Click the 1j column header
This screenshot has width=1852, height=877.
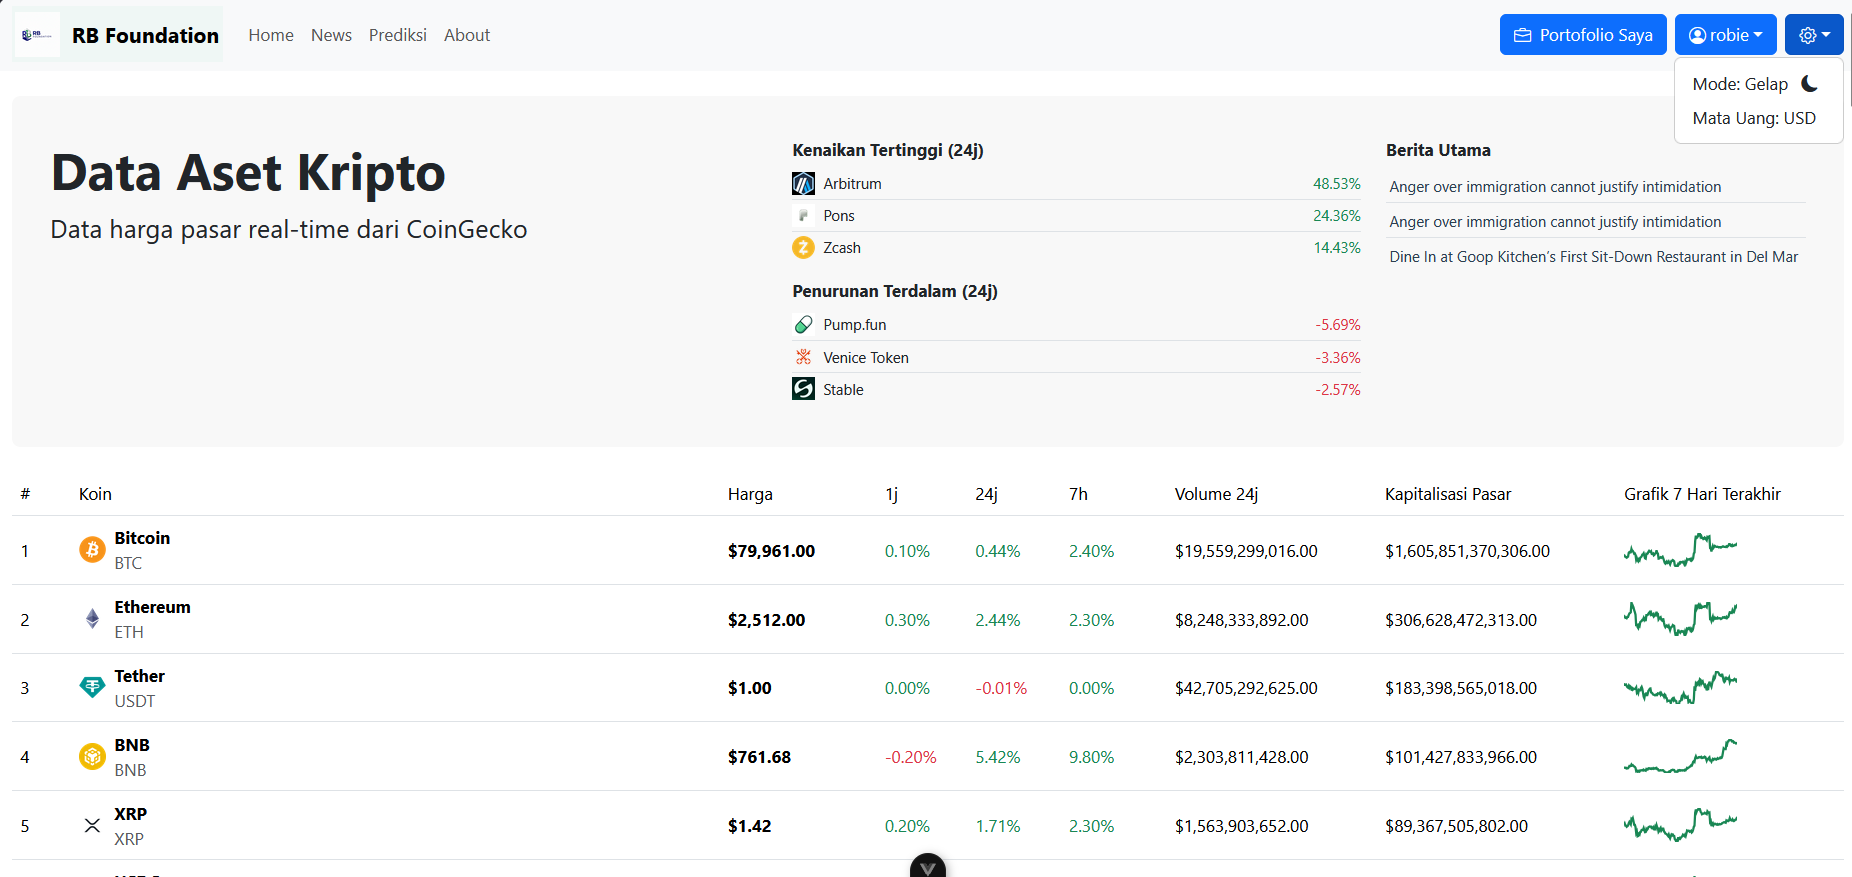(892, 494)
